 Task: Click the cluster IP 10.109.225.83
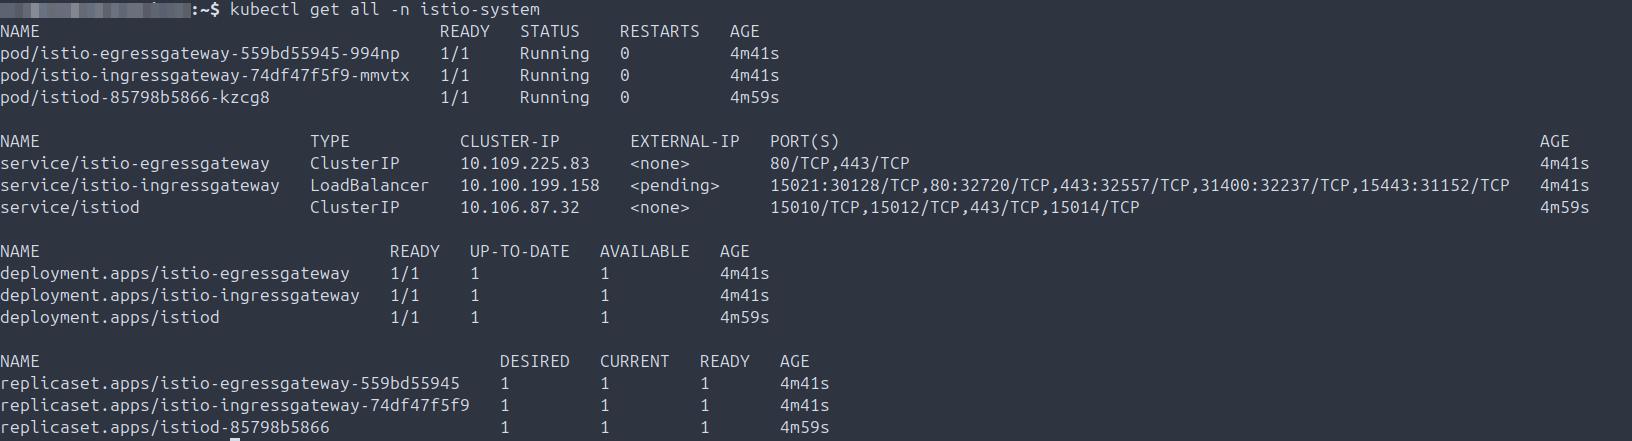click(524, 163)
